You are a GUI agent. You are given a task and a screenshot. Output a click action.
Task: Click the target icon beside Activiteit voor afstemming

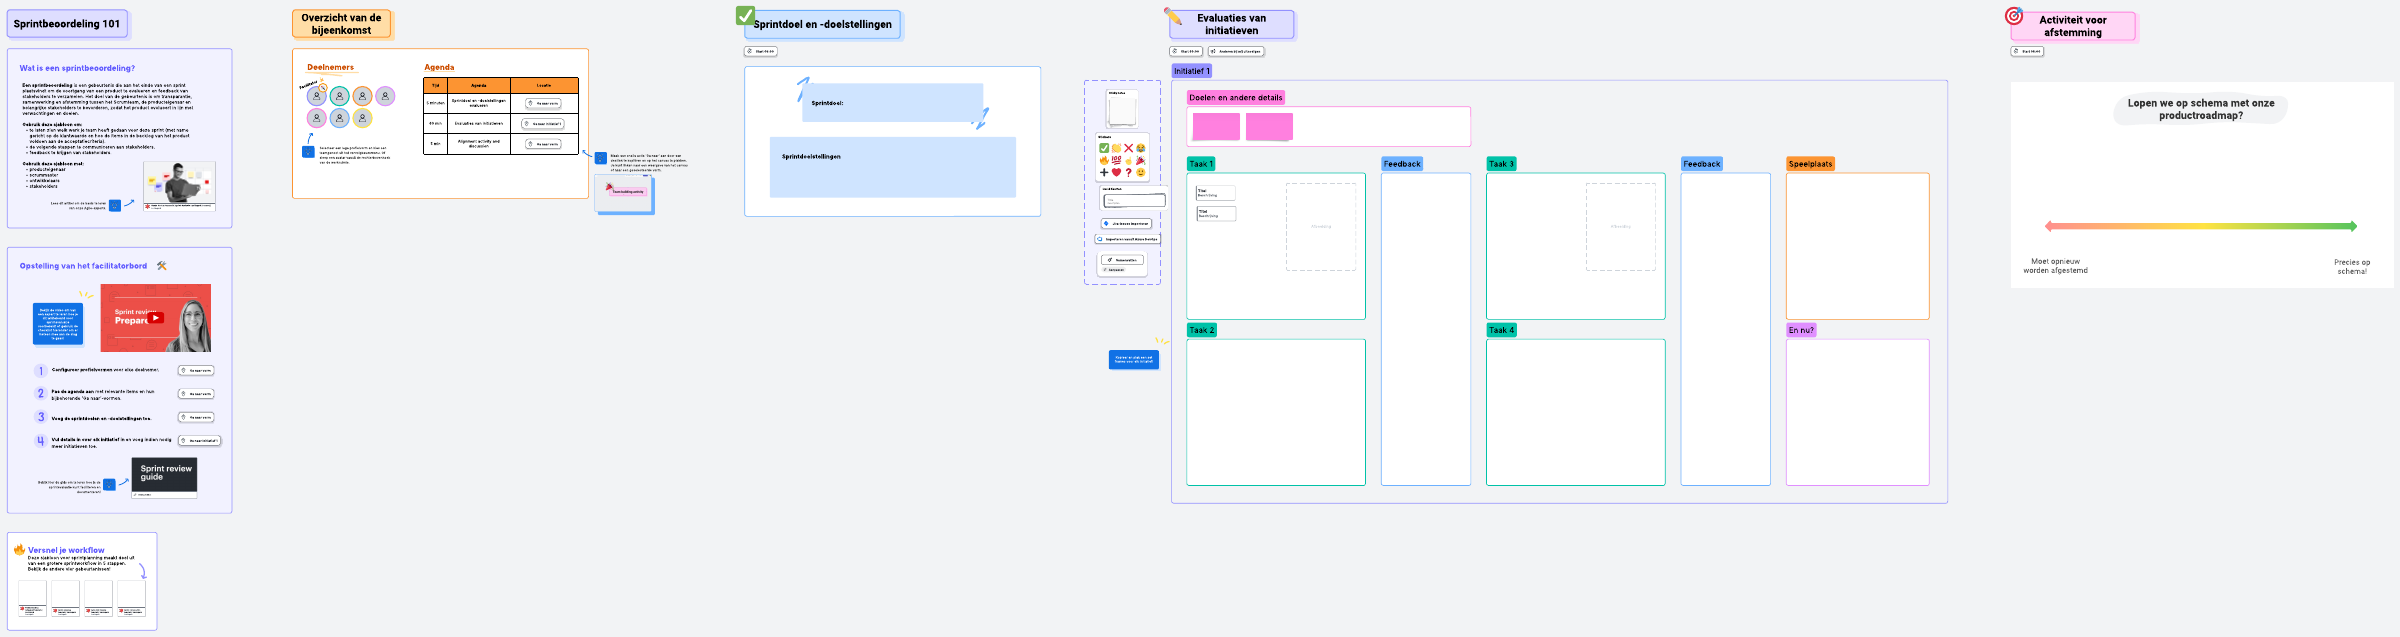tap(2013, 16)
